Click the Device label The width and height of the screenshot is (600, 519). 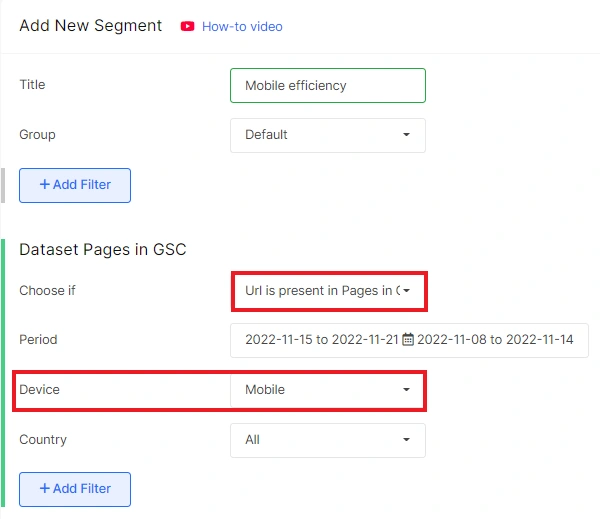pyautogui.click(x=39, y=390)
